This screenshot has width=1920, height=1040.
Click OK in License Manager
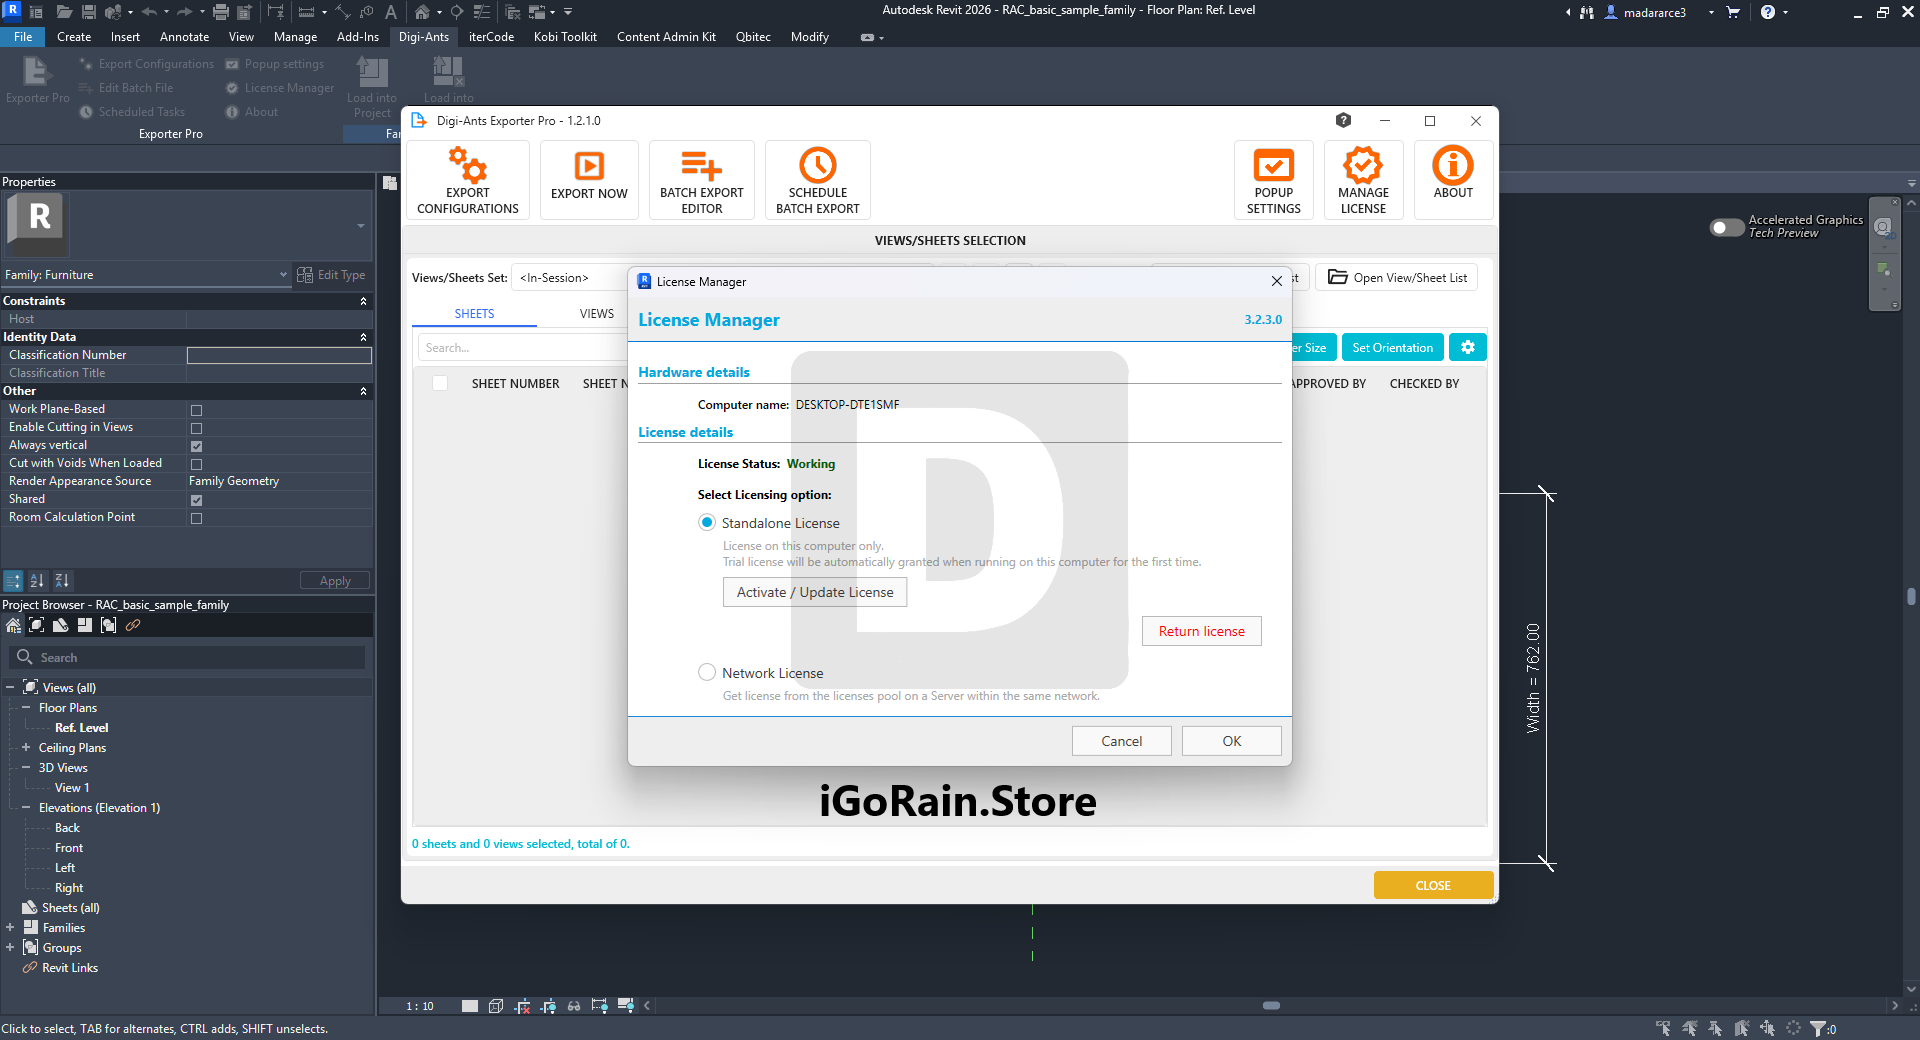1232,741
